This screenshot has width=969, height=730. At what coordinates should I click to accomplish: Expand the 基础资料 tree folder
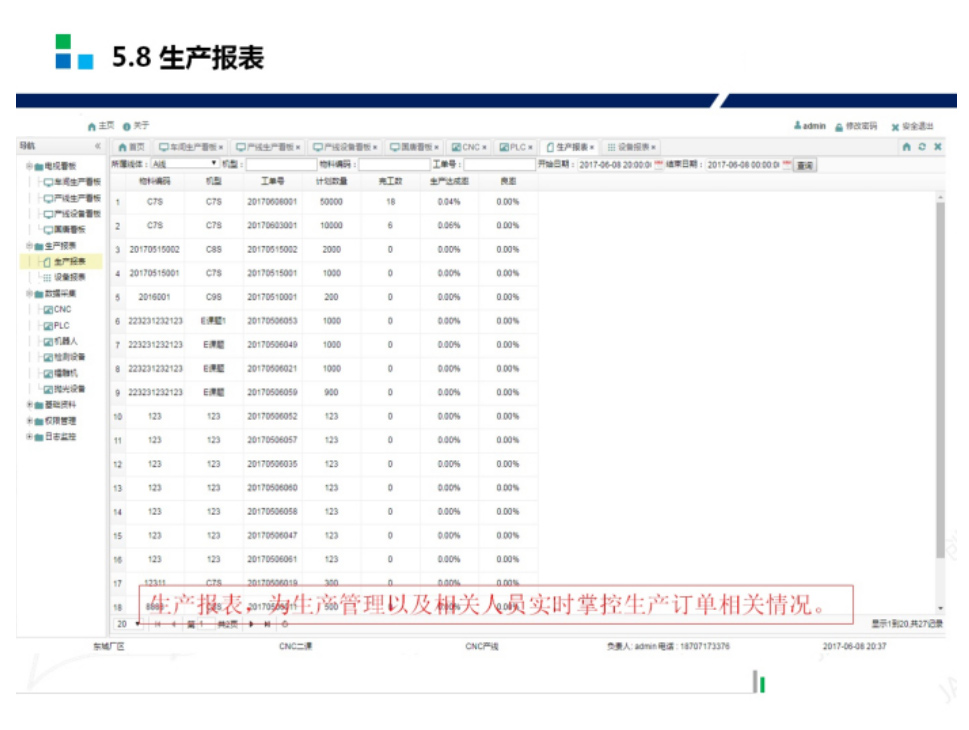(29, 405)
